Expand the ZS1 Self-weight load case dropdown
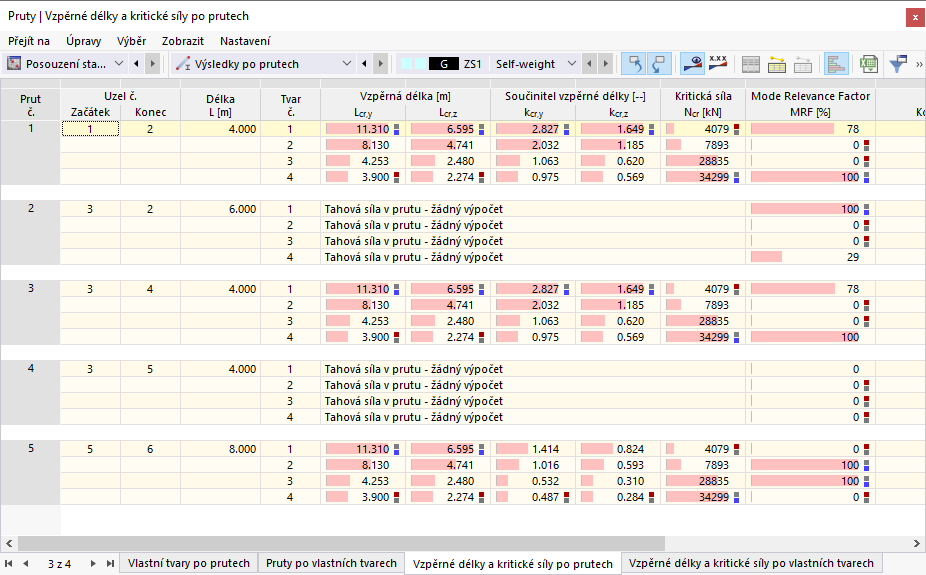Image resolution: width=926 pixels, height=575 pixels. click(x=571, y=64)
